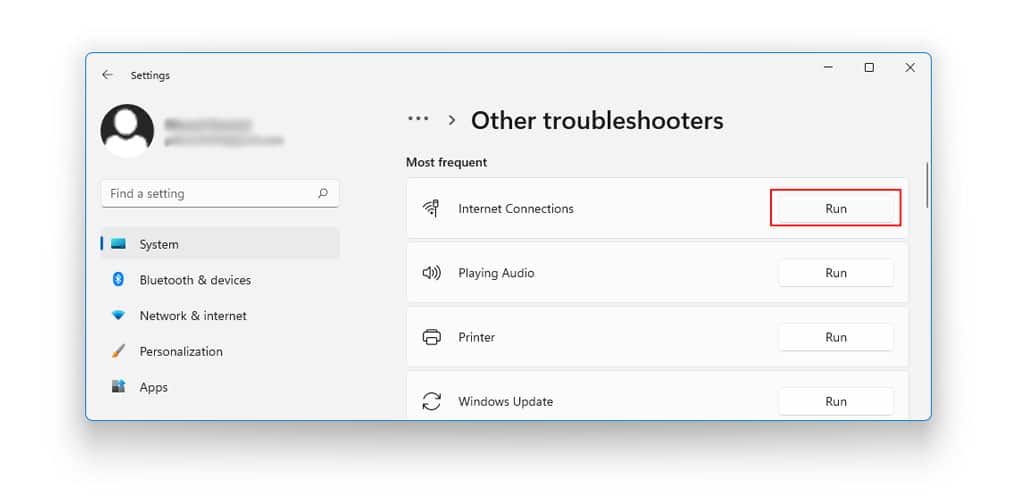Click the Bluetooth icon in sidebar
1009x500 pixels.
pyautogui.click(x=118, y=279)
